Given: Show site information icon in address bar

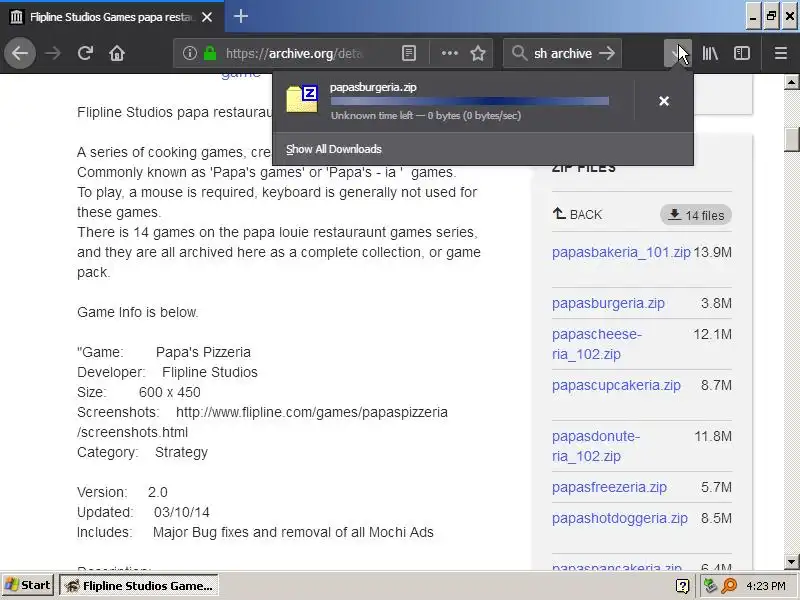Looking at the screenshot, I should click(x=190, y=53).
